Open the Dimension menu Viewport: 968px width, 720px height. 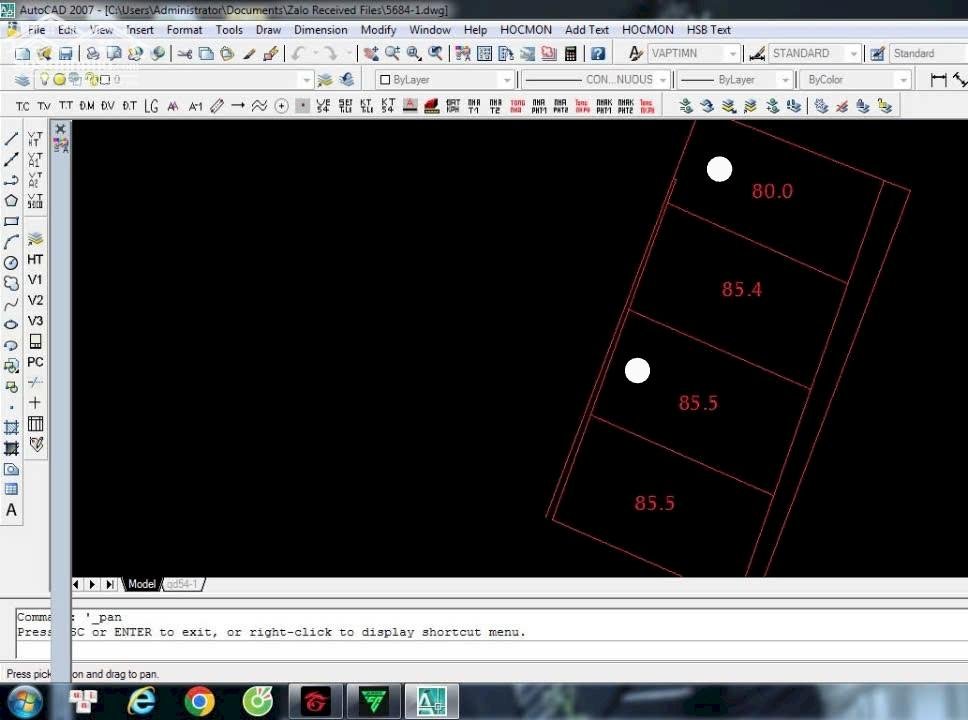point(320,30)
